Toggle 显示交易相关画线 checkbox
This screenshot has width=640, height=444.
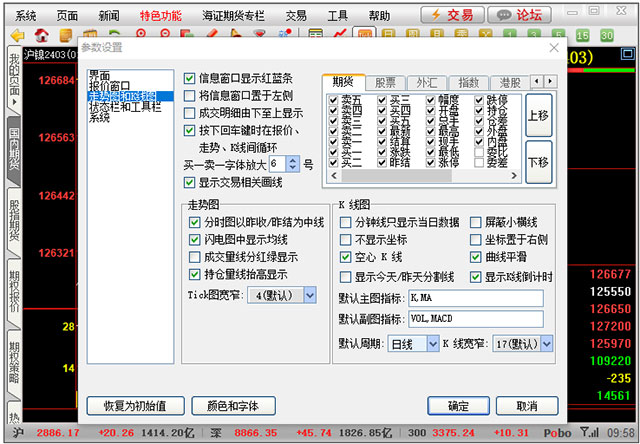point(189,182)
